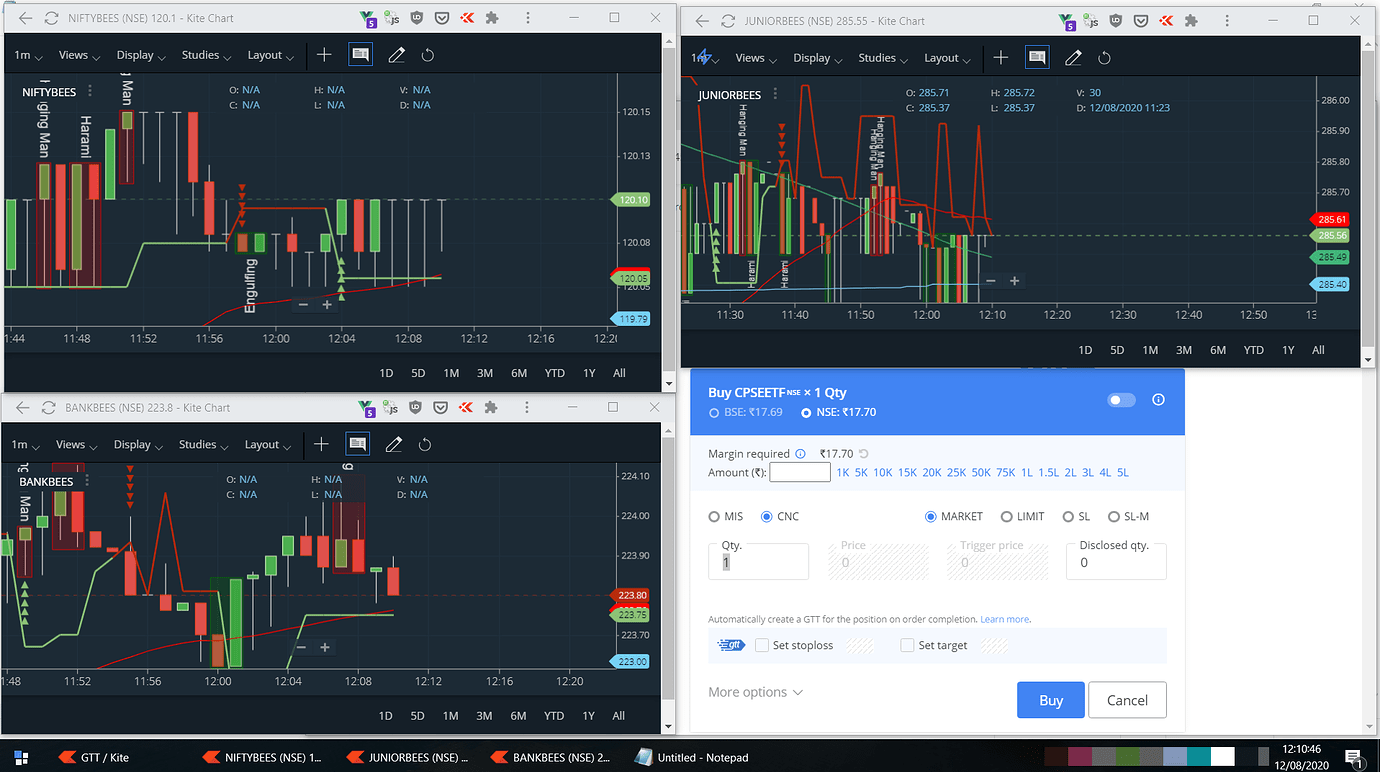Click the teal swatch in the taskbar palette

click(x=1198, y=757)
